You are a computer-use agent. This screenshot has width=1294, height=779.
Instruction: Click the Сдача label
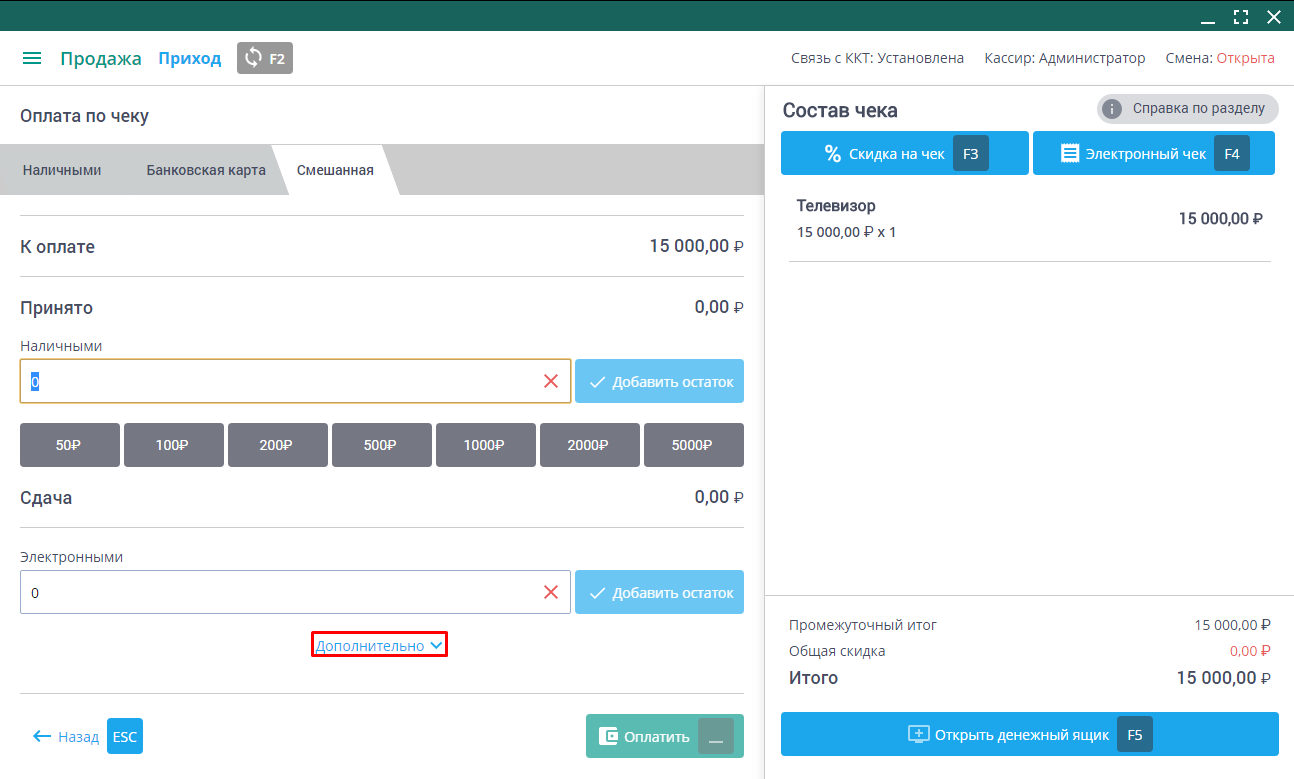(x=46, y=497)
